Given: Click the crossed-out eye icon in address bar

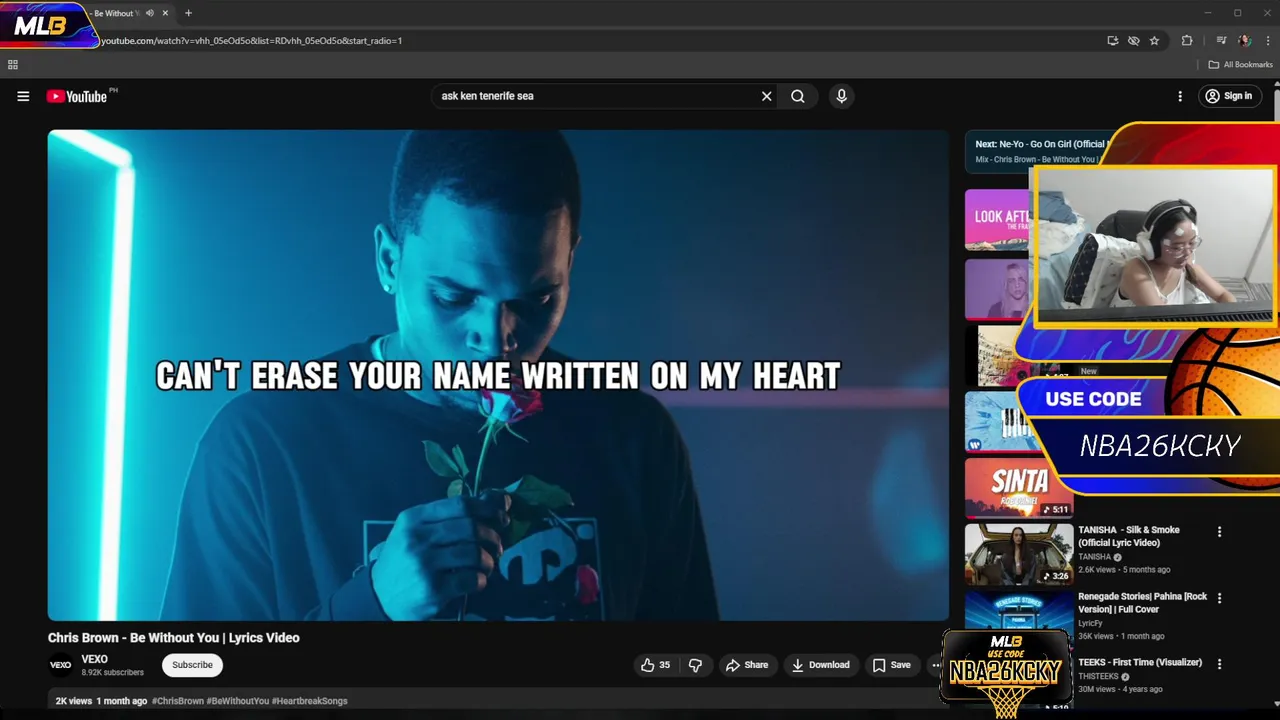Looking at the screenshot, I should pos(1133,41).
